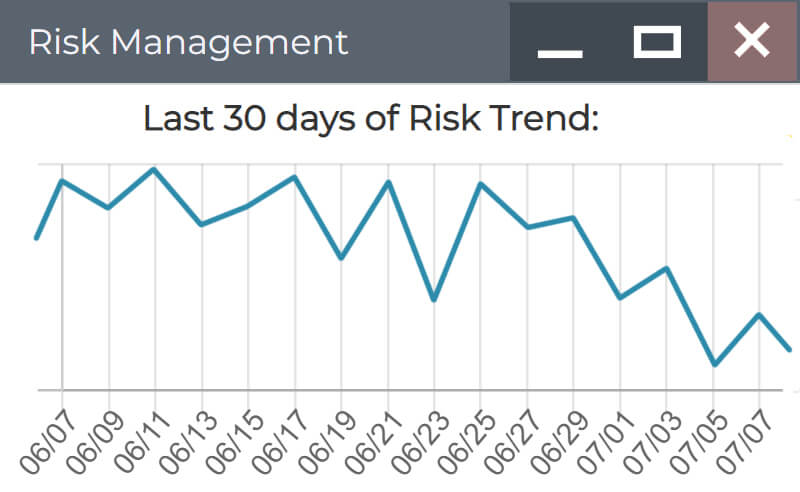Viewport: 800px width, 492px height.
Task: Click the 06/17 data point on the trend line
Action: (294, 177)
